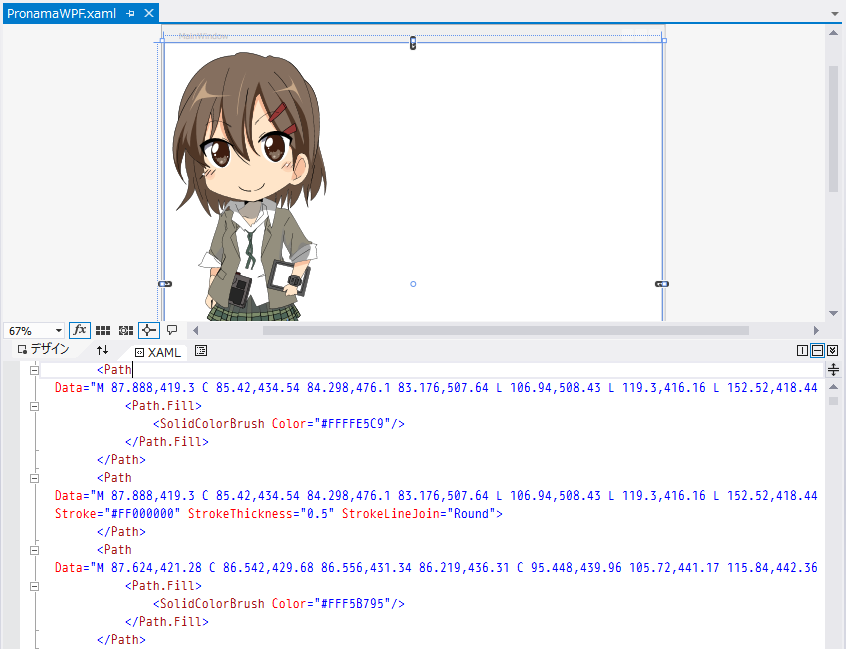846x649 pixels.
Task: Collapse the first Path.Fill node
Action: [x=34, y=406]
